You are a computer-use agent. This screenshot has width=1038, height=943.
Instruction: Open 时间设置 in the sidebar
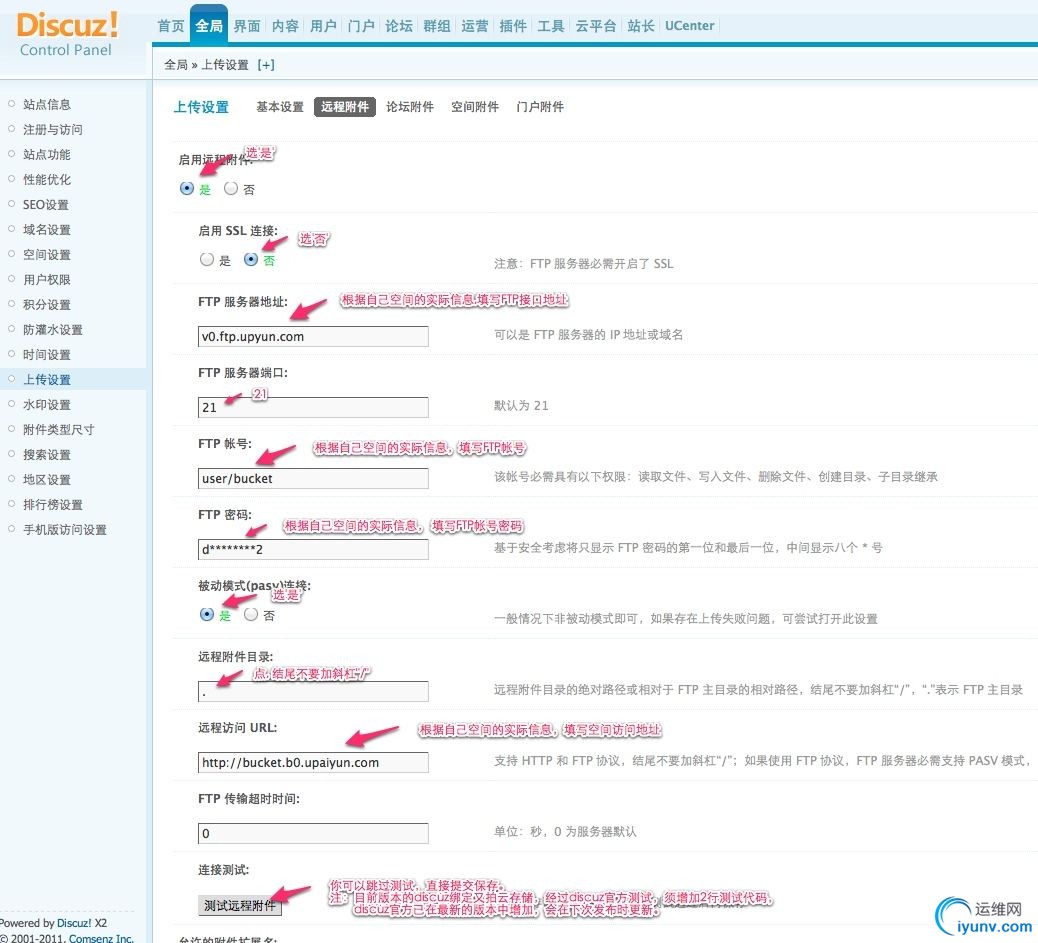point(47,354)
